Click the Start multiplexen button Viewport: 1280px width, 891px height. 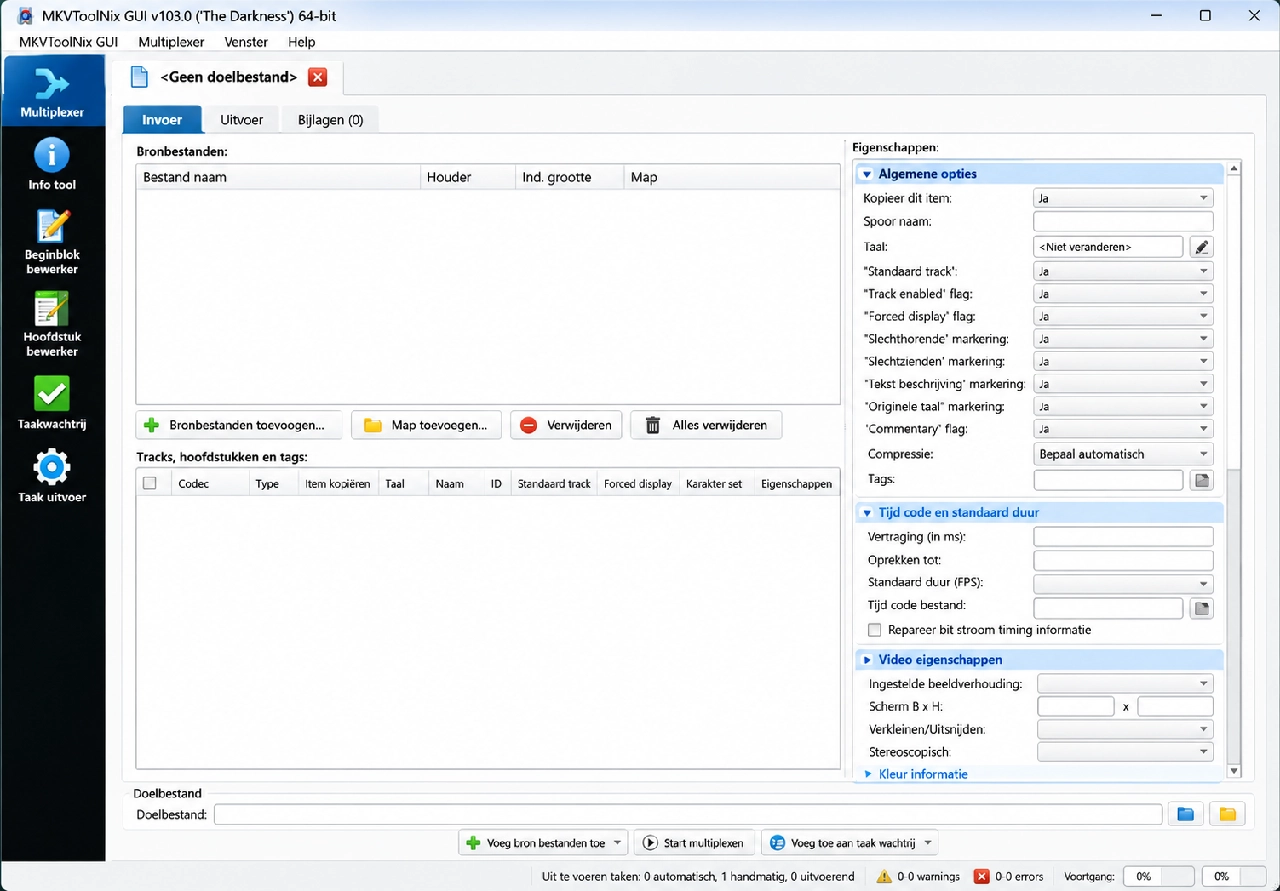click(x=695, y=843)
